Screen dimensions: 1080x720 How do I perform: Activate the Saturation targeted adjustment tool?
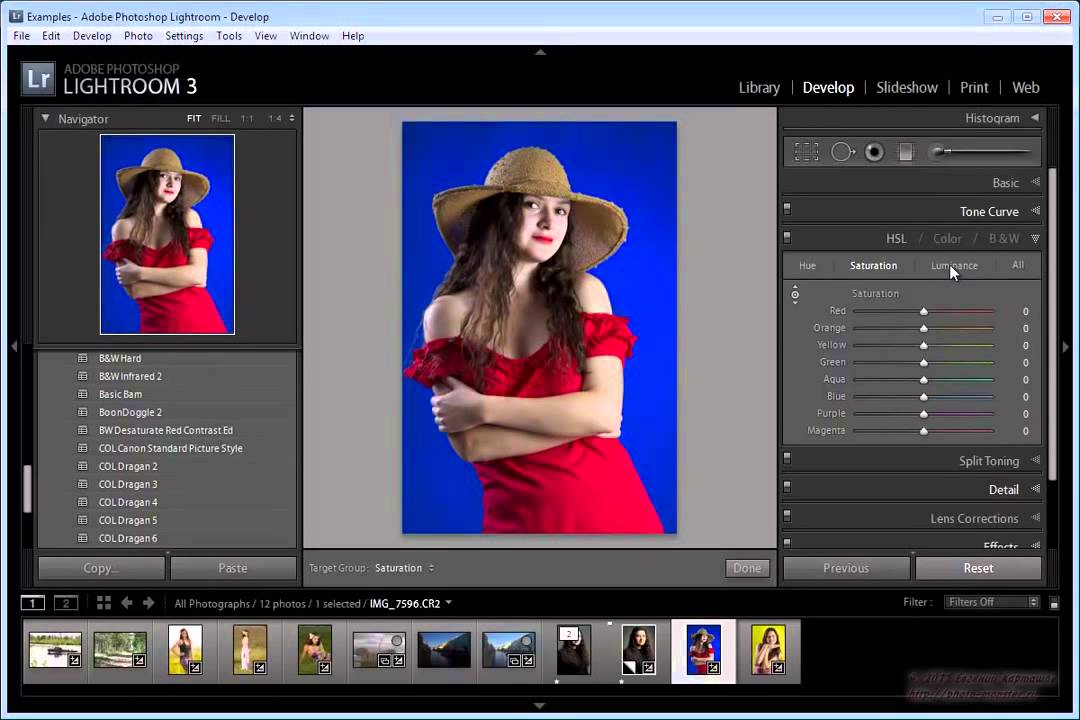pyautogui.click(x=795, y=294)
